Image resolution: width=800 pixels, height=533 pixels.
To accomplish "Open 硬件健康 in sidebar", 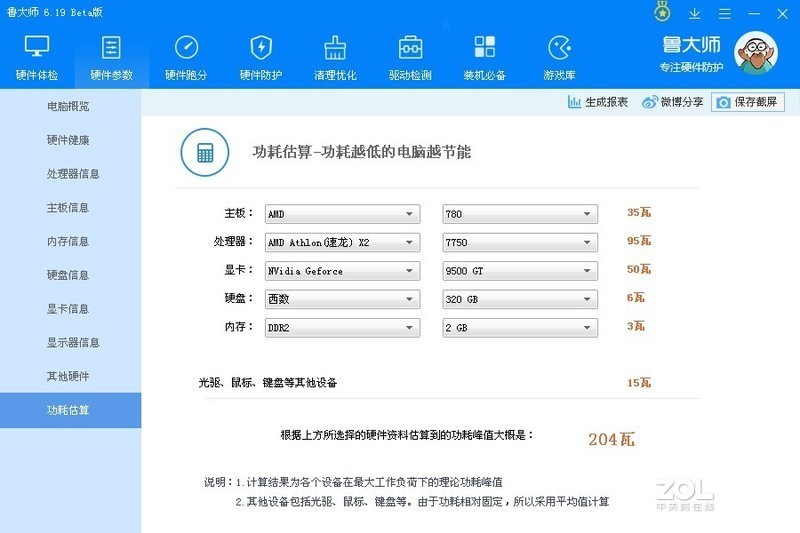I will click(68, 140).
